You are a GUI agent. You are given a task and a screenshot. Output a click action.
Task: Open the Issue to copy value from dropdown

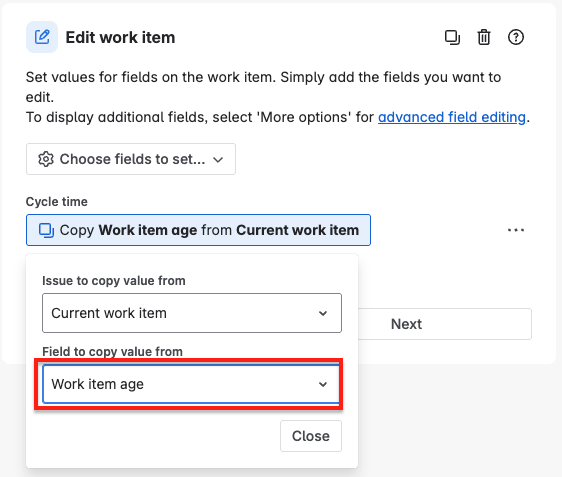point(192,313)
